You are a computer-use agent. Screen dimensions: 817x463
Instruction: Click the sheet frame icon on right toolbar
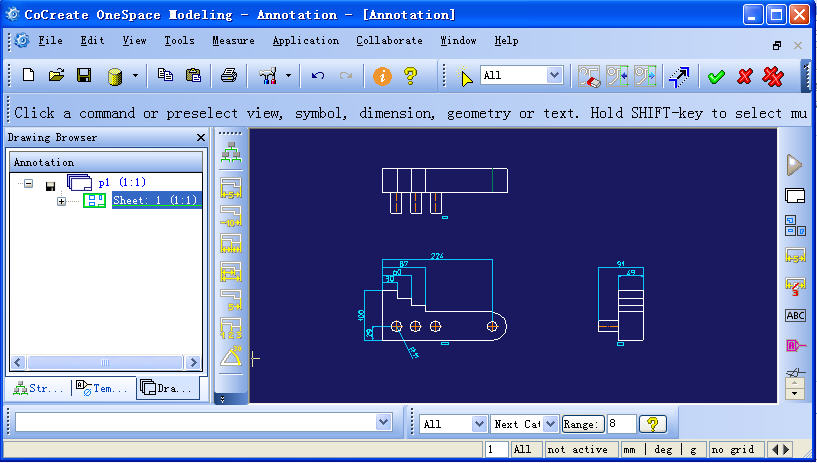(x=795, y=196)
